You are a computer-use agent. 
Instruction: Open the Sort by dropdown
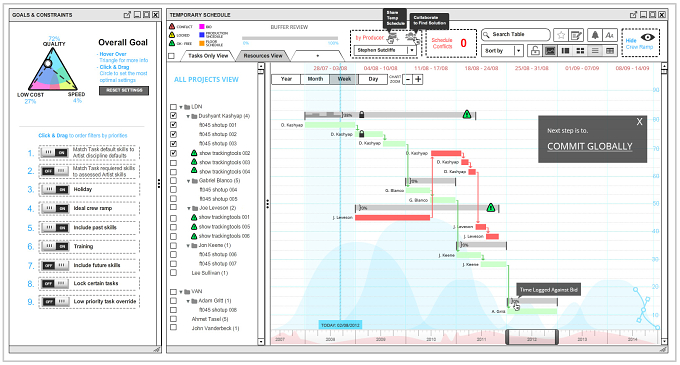[503, 51]
